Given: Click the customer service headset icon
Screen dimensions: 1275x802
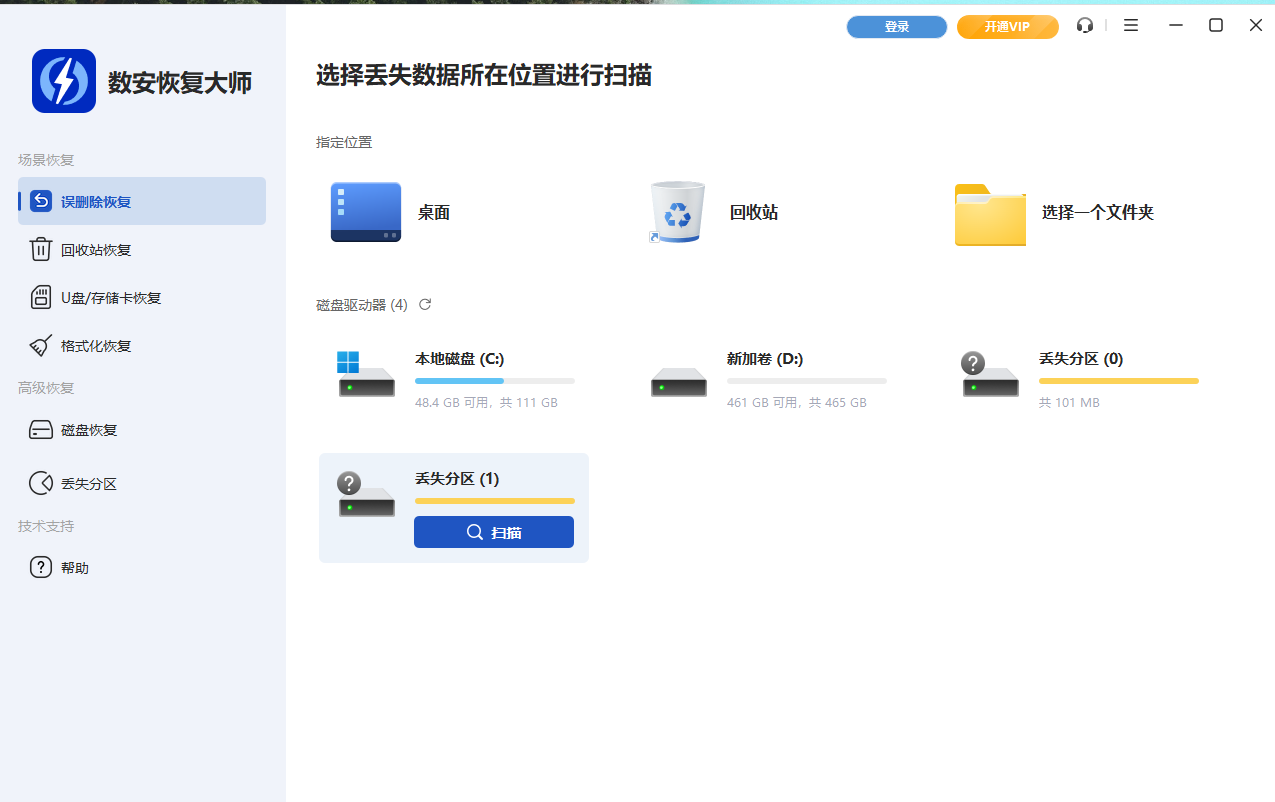Looking at the screenshot, I should tap(1085, 26).
